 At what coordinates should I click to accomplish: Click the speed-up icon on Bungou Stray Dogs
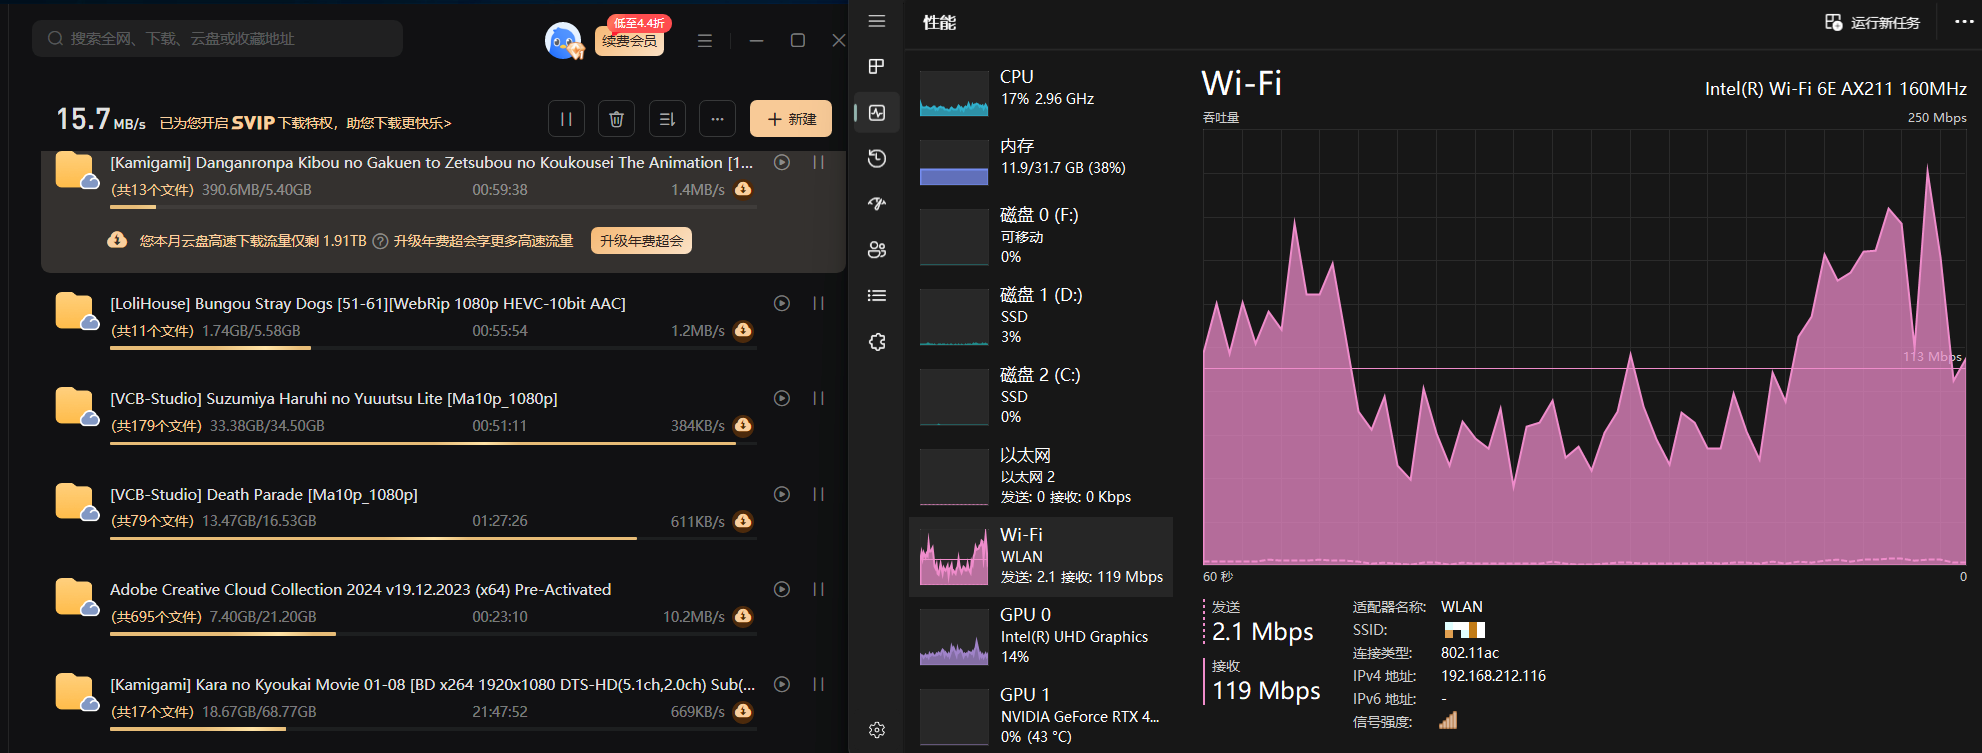point(743,330)
